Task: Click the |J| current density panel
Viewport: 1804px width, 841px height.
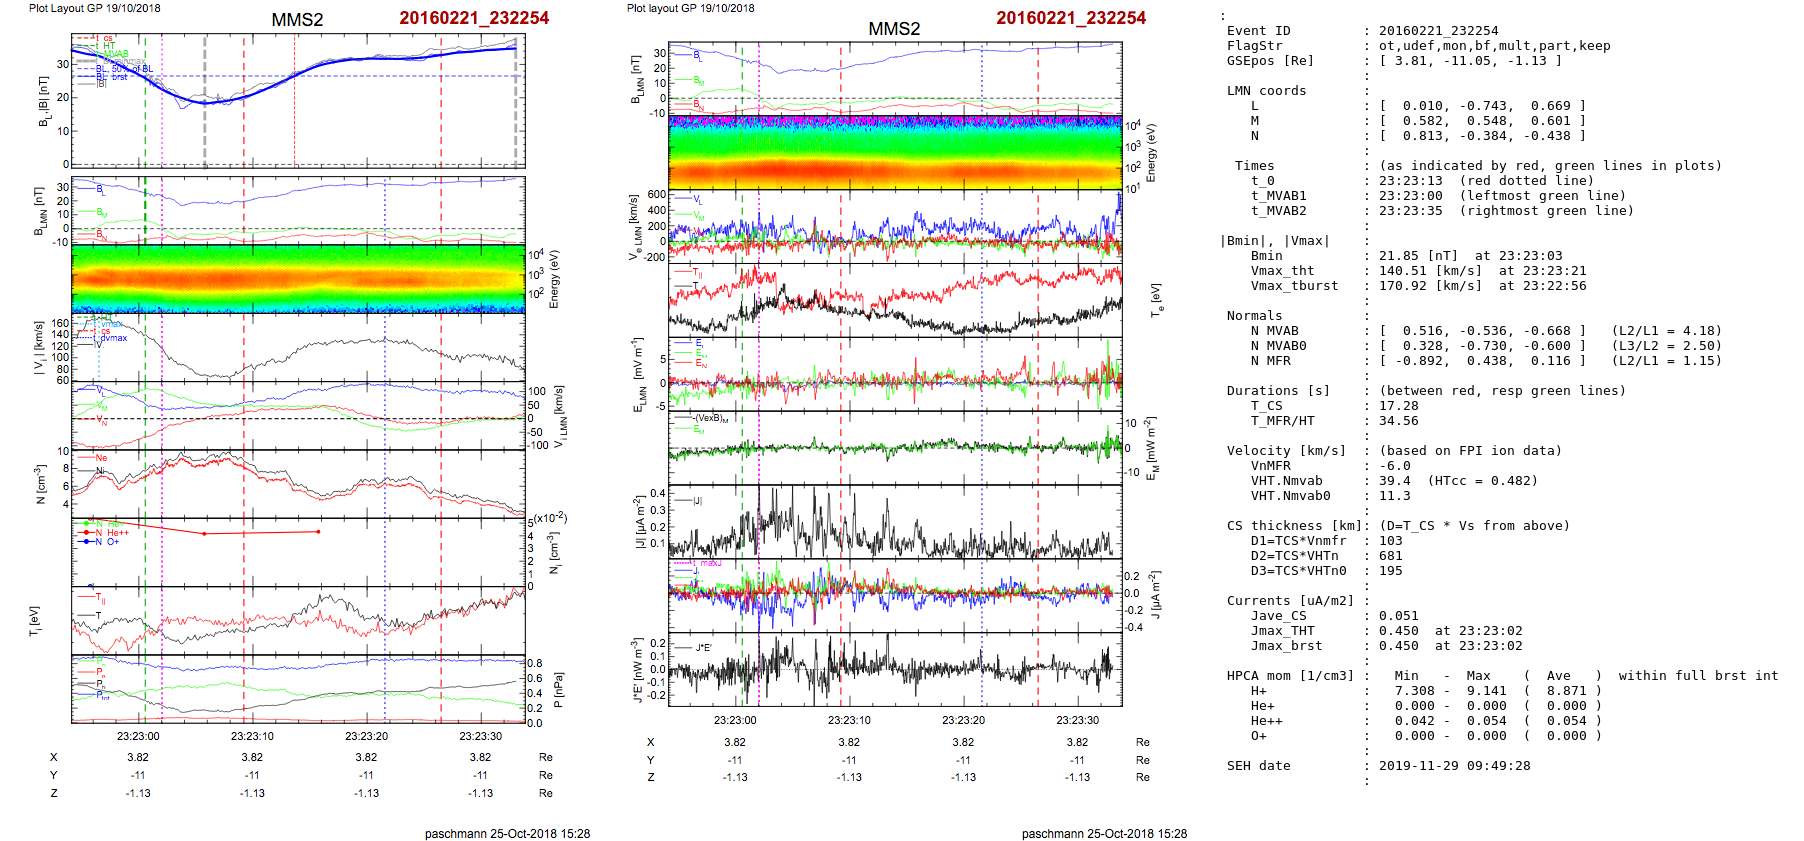Action: pyautogui.click(x=894, y=522)
